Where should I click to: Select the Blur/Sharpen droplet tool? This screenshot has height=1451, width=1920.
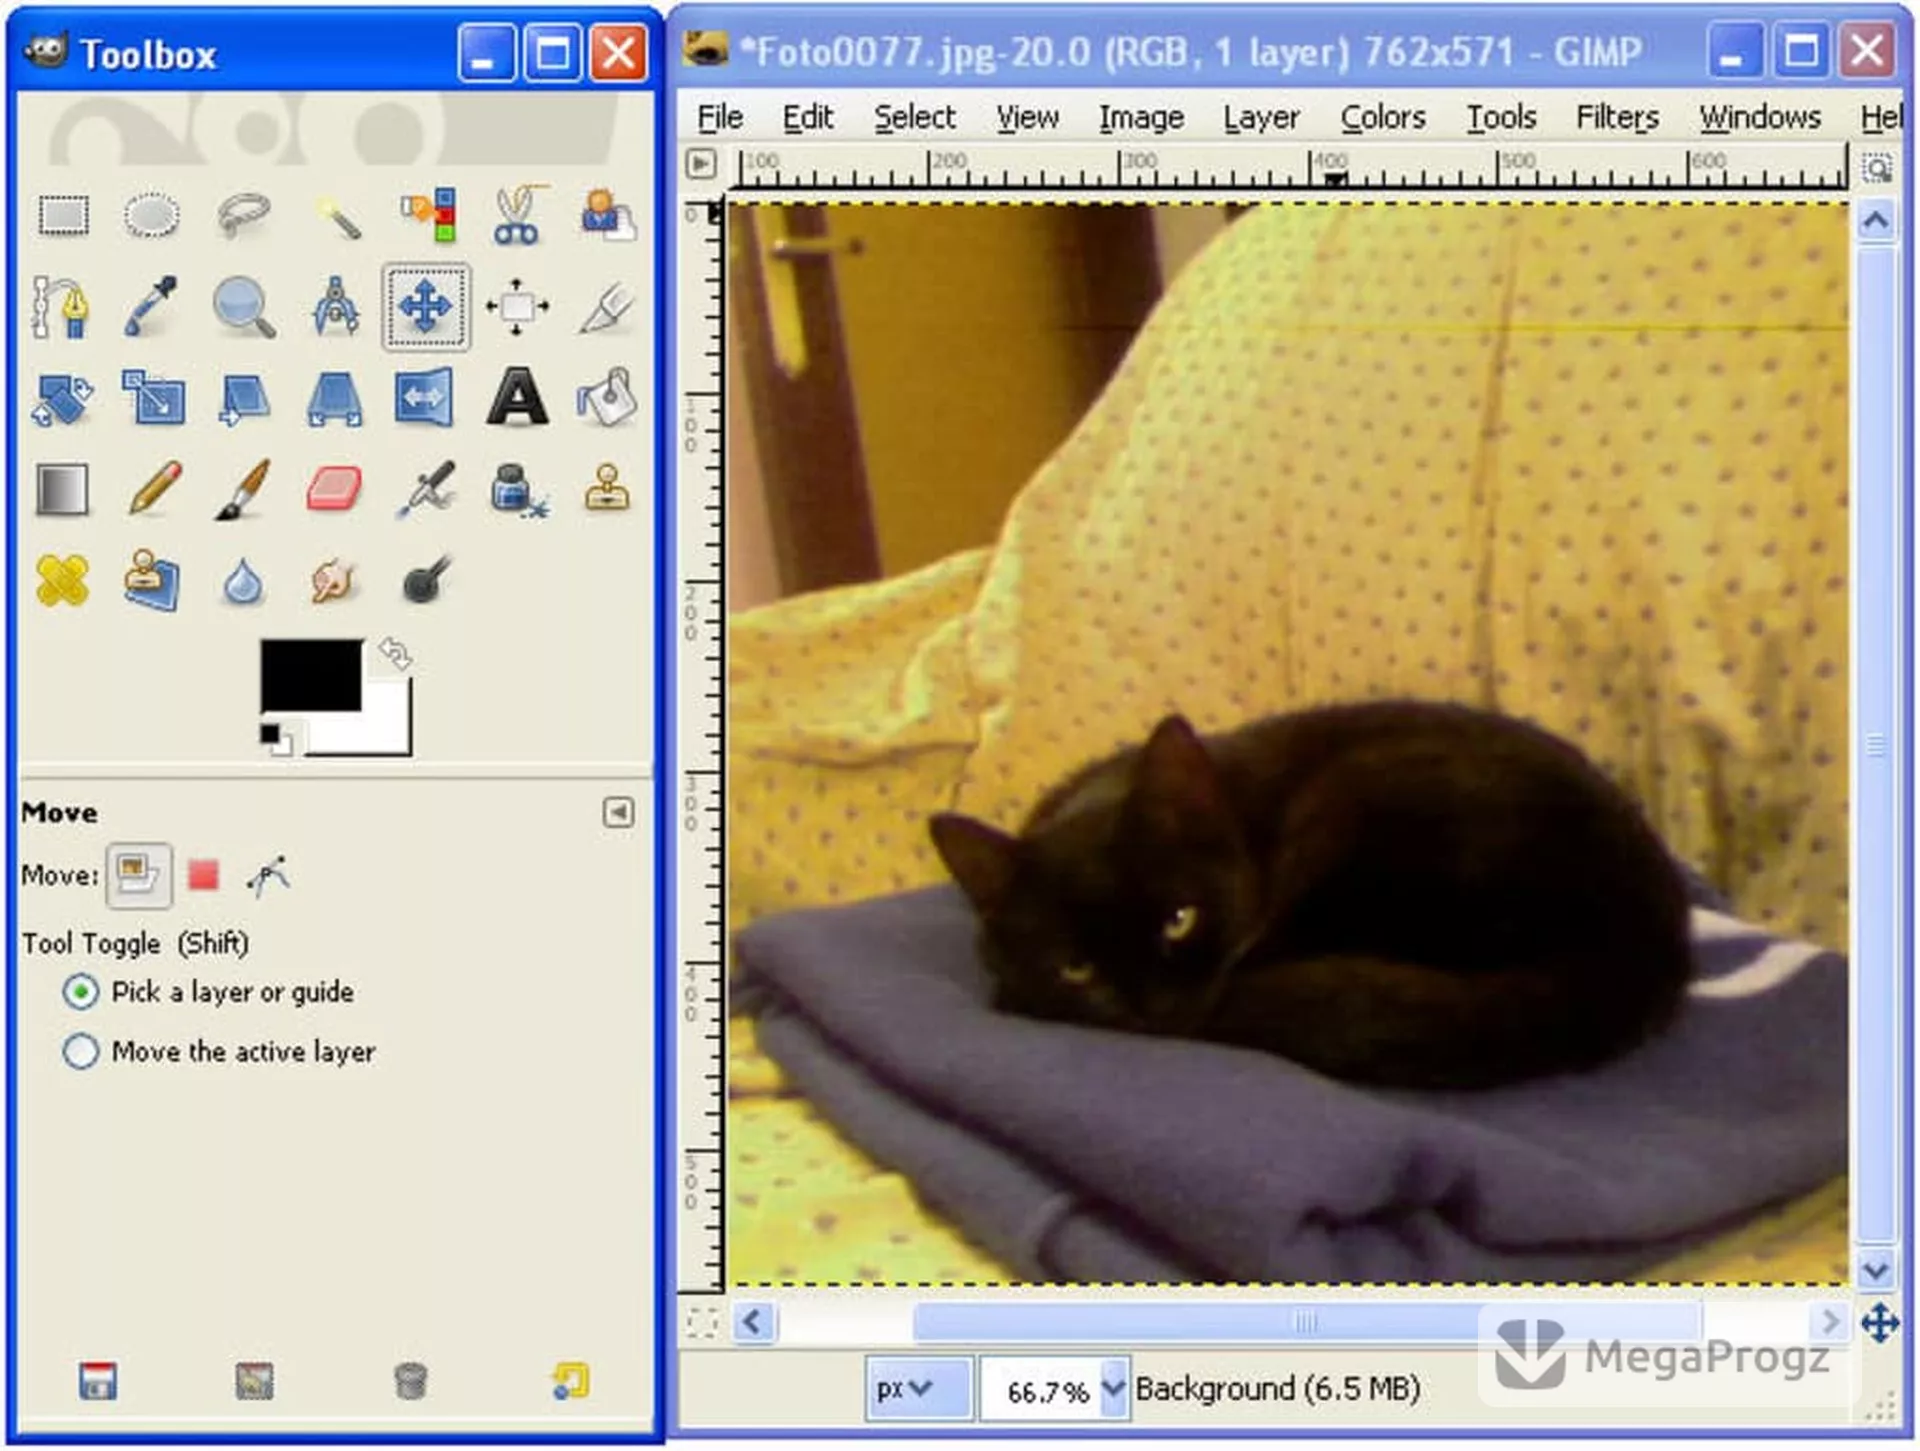pyautogui.click(x=243, y=582)
